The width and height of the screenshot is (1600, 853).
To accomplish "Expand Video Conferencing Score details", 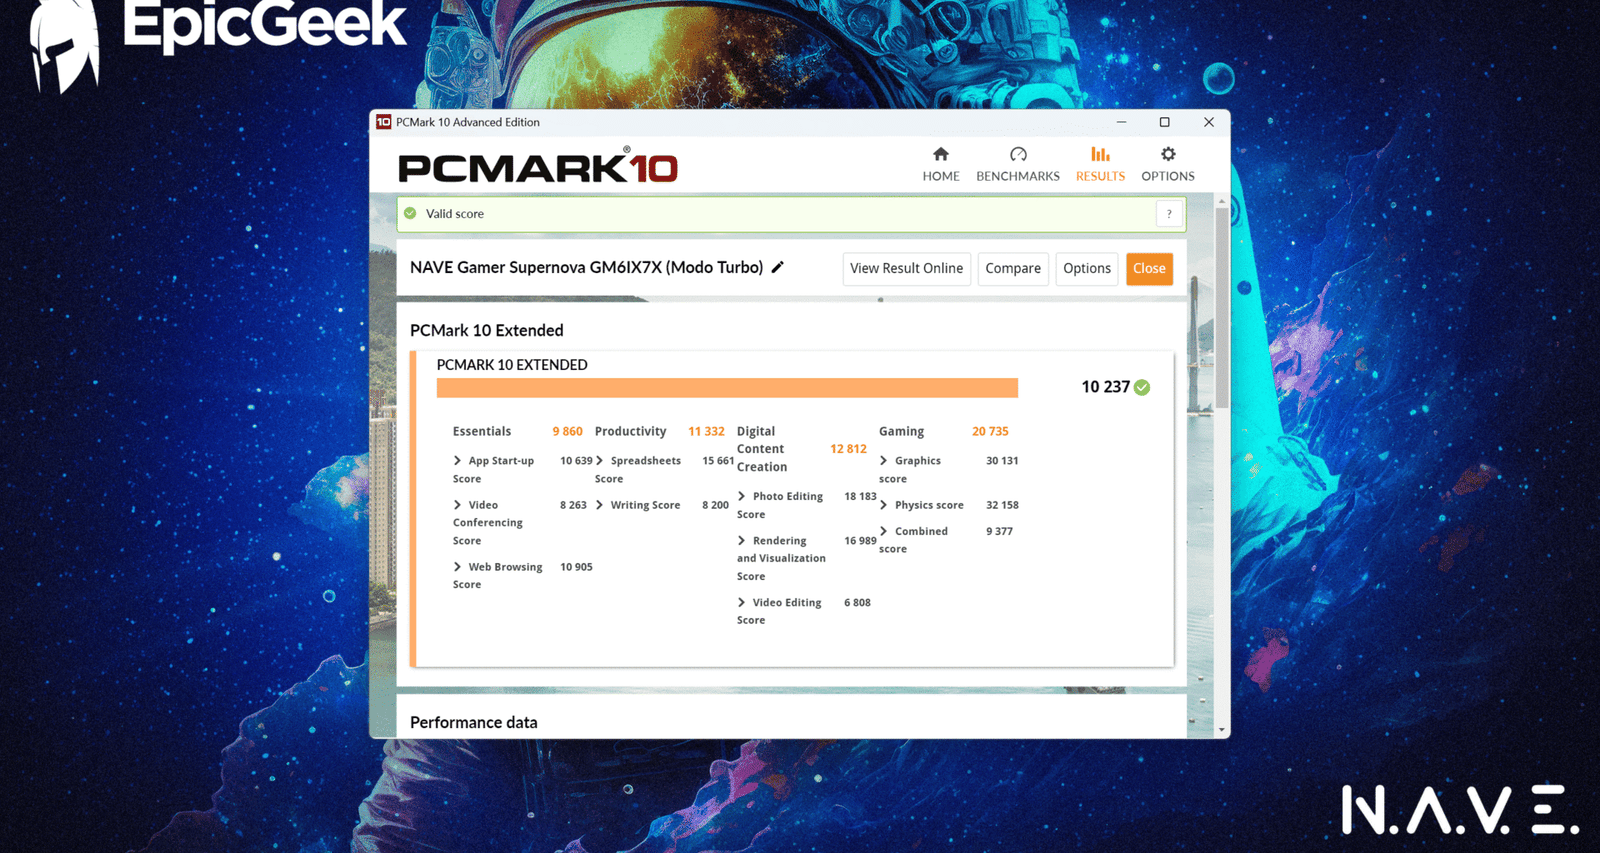I will (x=457, y=505).
